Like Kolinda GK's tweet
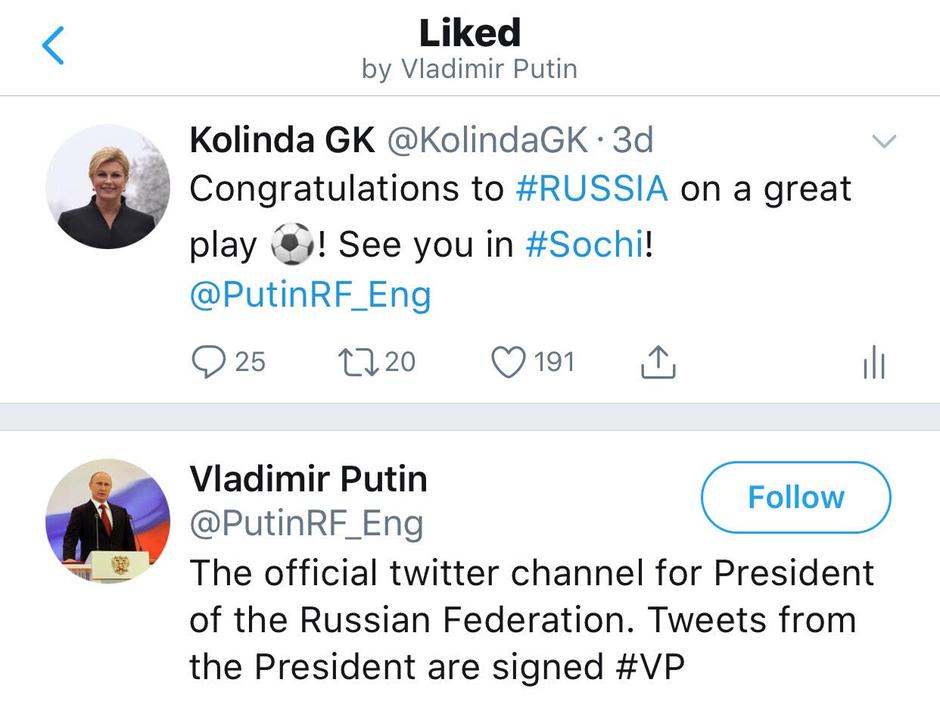940x717 pixels. click(x=510, y=363)
